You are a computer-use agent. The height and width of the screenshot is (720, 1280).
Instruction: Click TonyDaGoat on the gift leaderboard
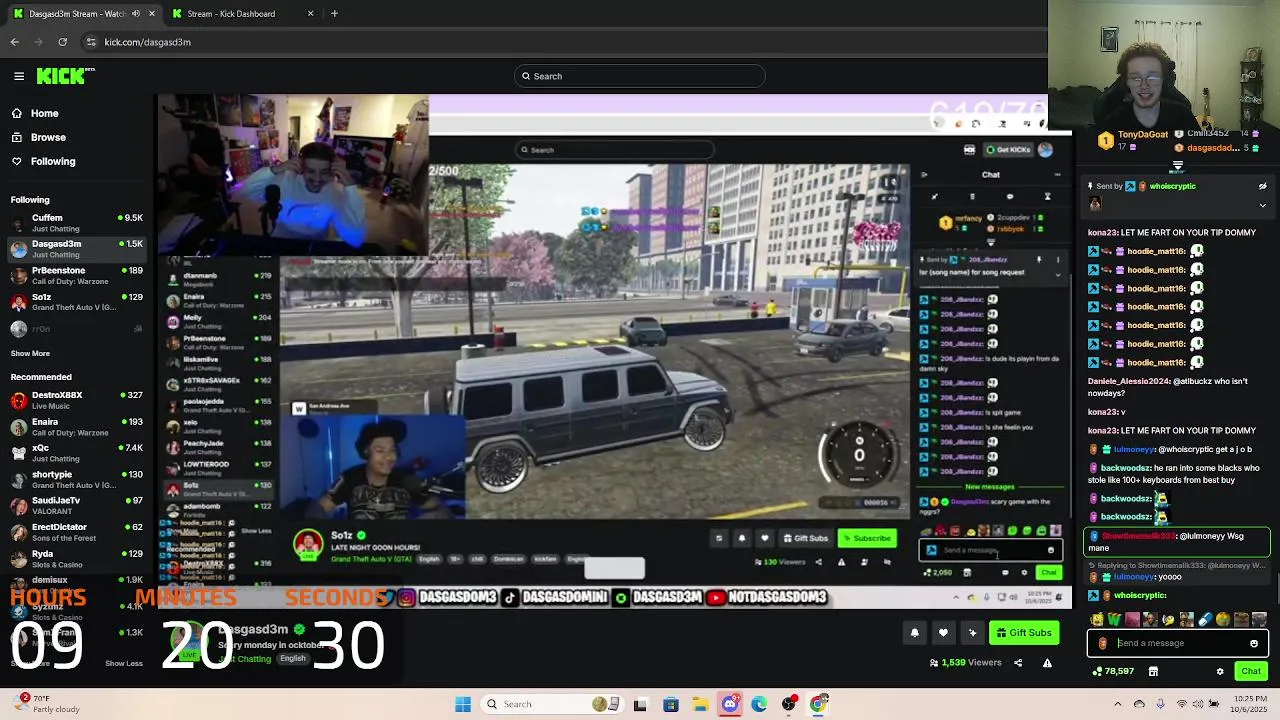[1144, 134]
